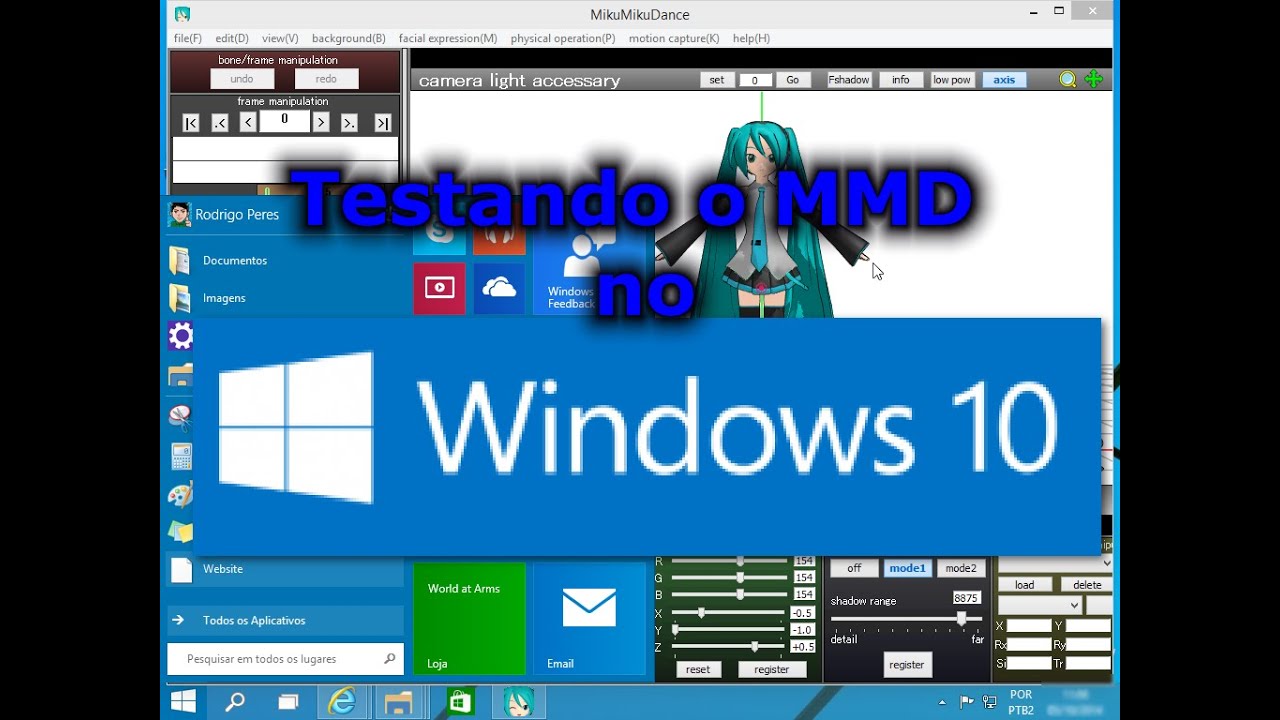Image resolution: width=1280 pixels, height=720 pixels.
Task: Open the Sticky Notes icon
Action: tap(180, 531)
